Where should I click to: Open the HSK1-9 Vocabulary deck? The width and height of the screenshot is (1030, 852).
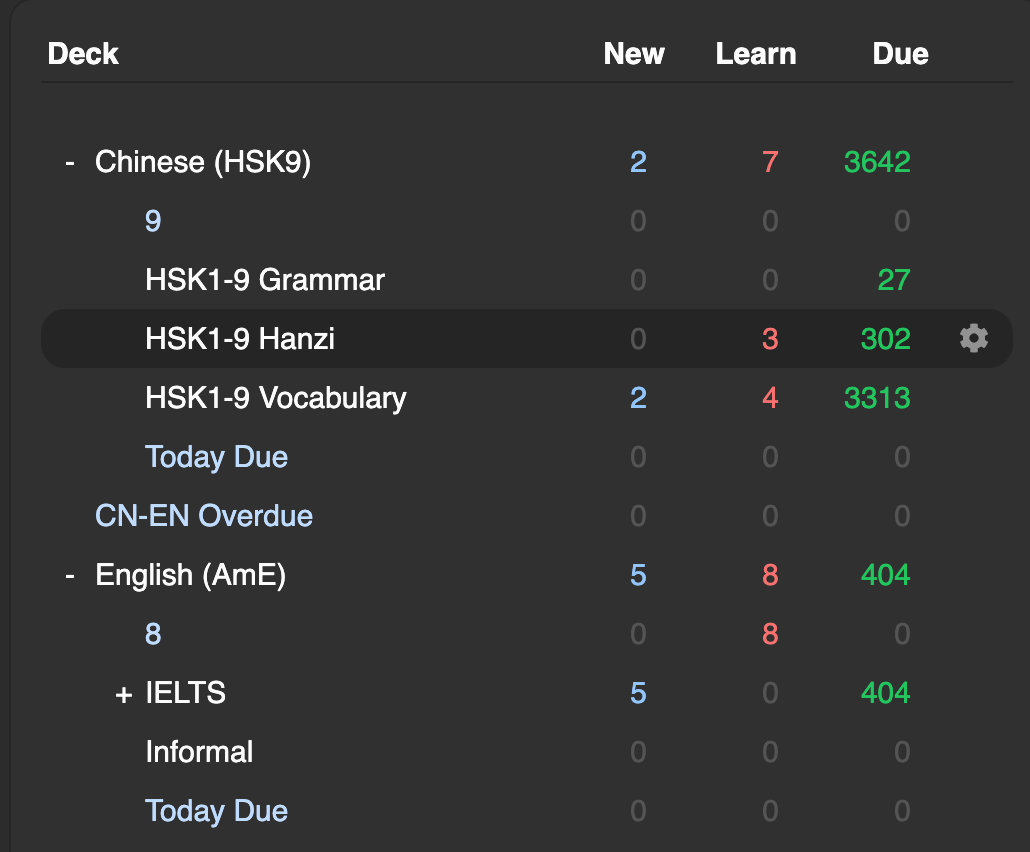click(x=275, y=398)
